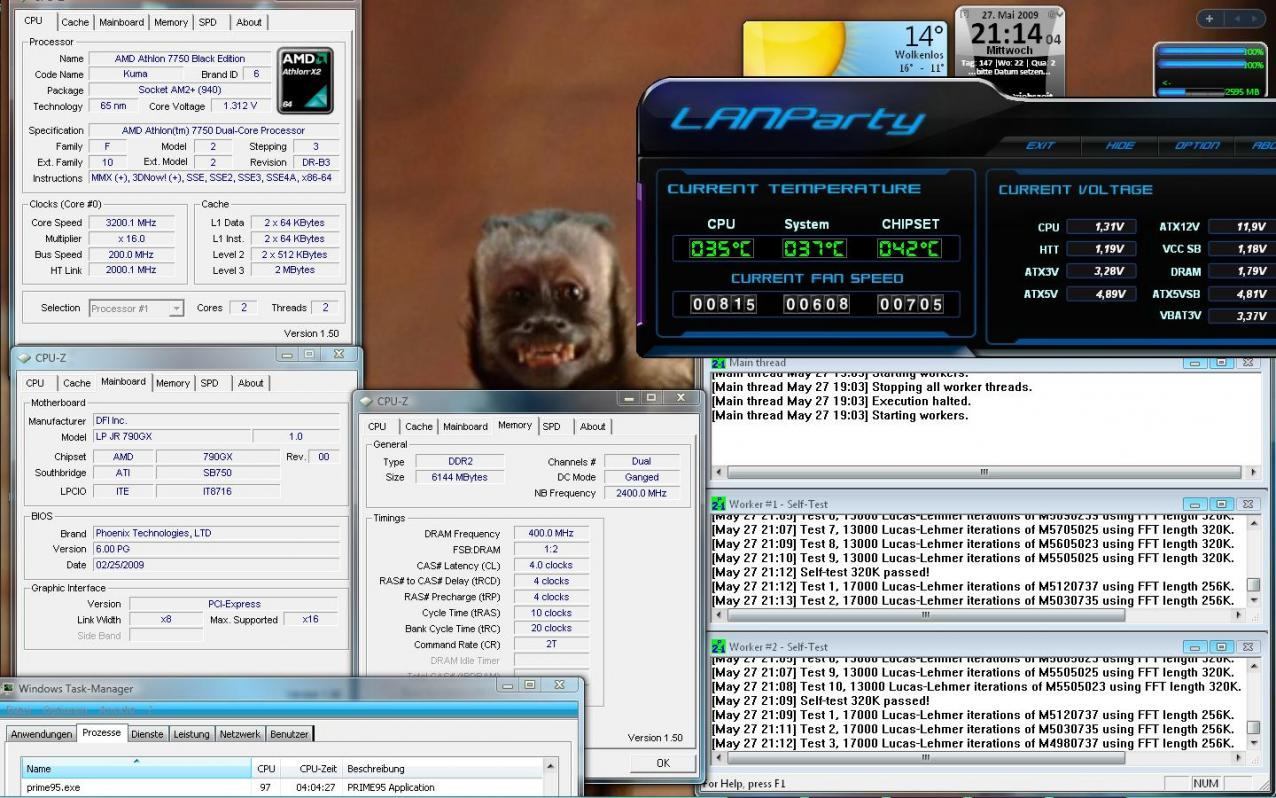Click the sidebar plus button to add gadgets
Image resolution: width=1276 pixels, height=798 pixels.
click(x=1210, y=18)
